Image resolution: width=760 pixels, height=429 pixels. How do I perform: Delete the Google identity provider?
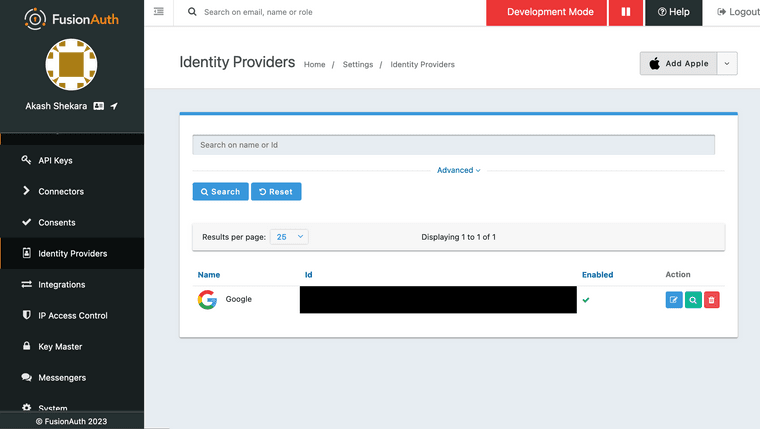[712, 300]
